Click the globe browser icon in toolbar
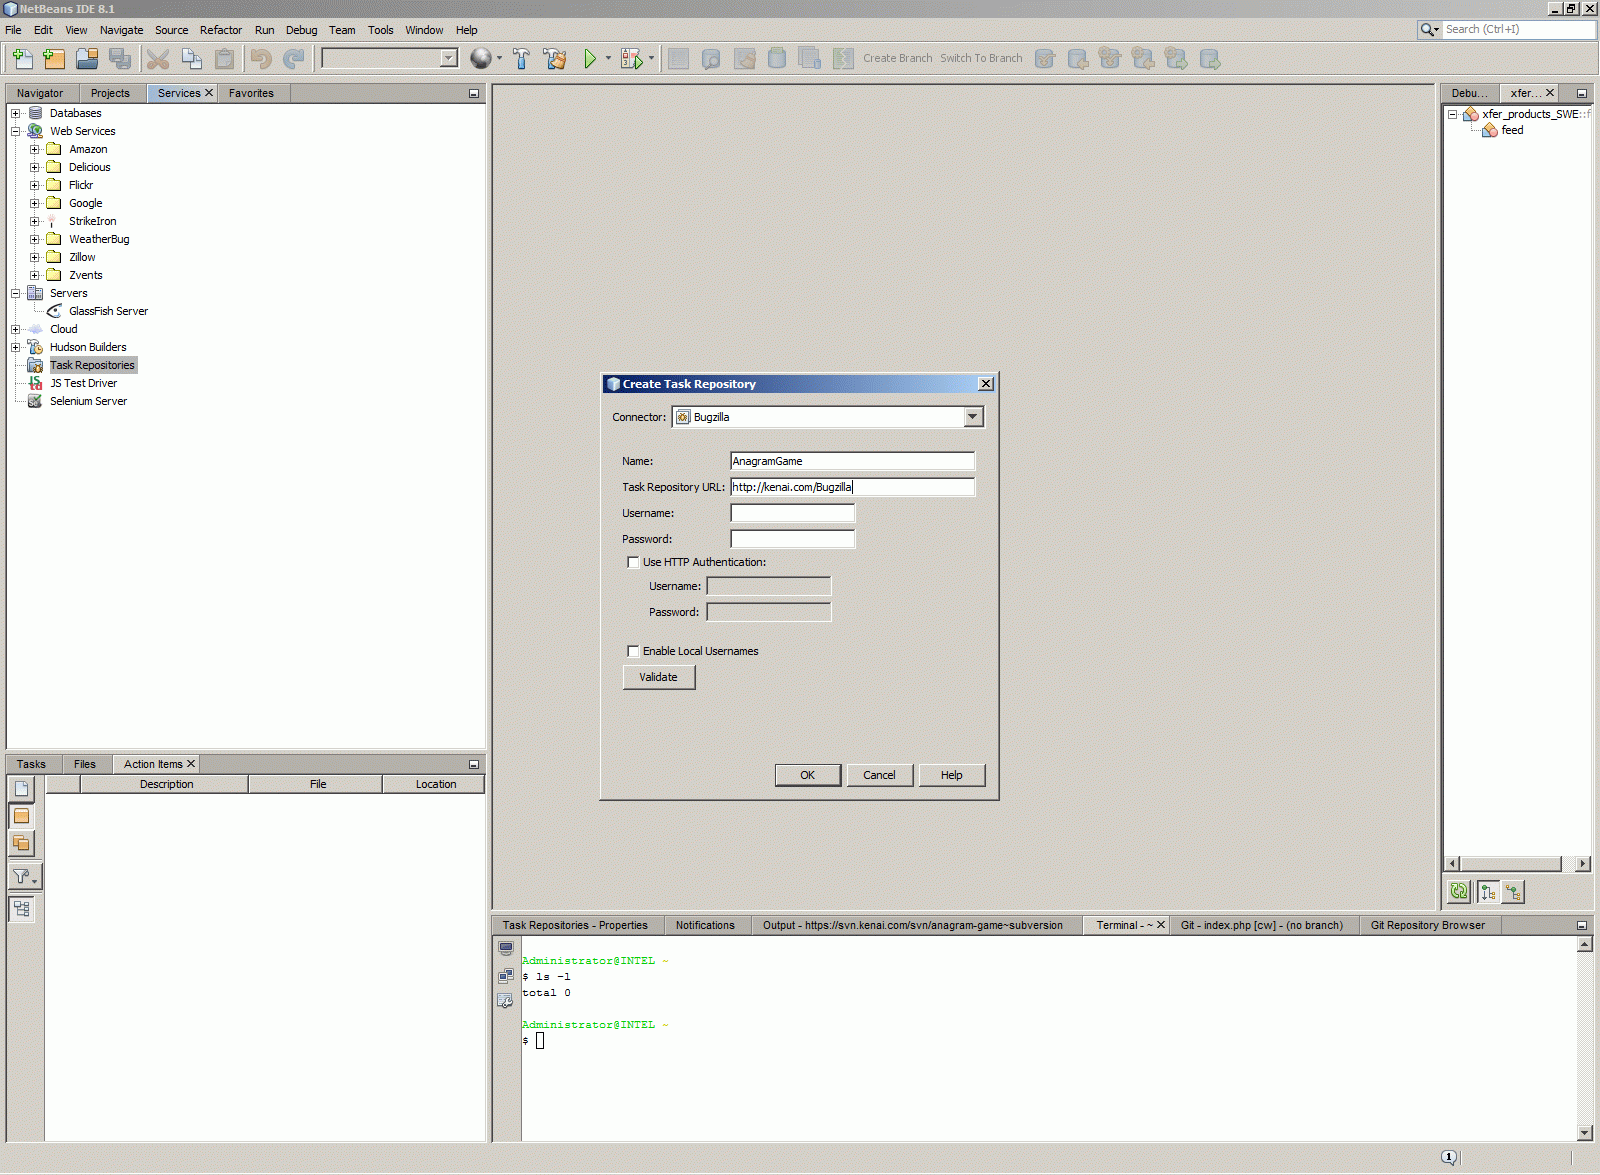 click(x=481, y=59)
